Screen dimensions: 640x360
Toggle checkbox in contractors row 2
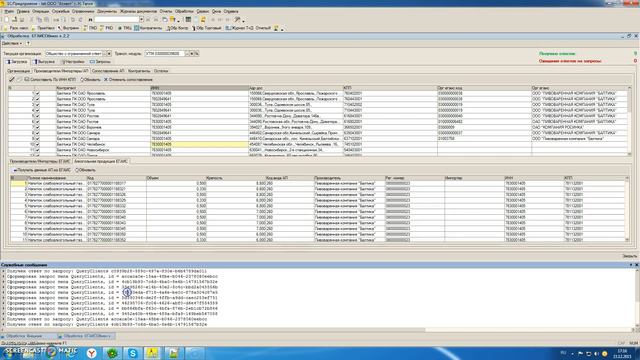point(37,99)
